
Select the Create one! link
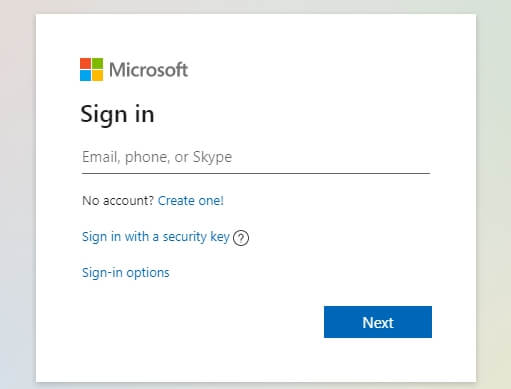[190, 201]
